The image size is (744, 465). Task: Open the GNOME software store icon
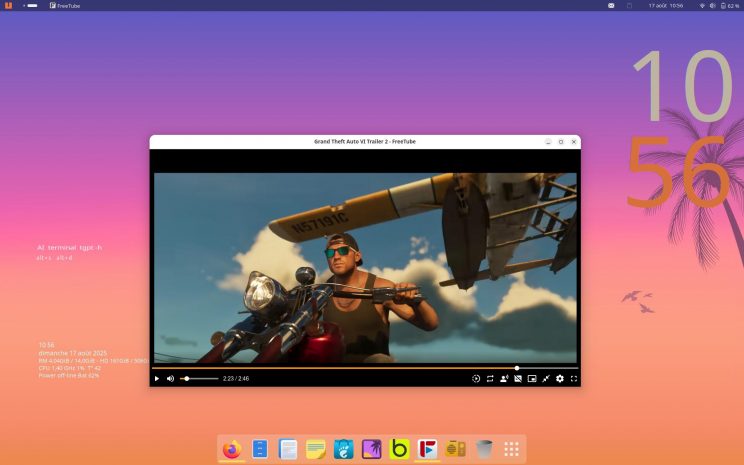pyautogui.click(x=344, y=449)
